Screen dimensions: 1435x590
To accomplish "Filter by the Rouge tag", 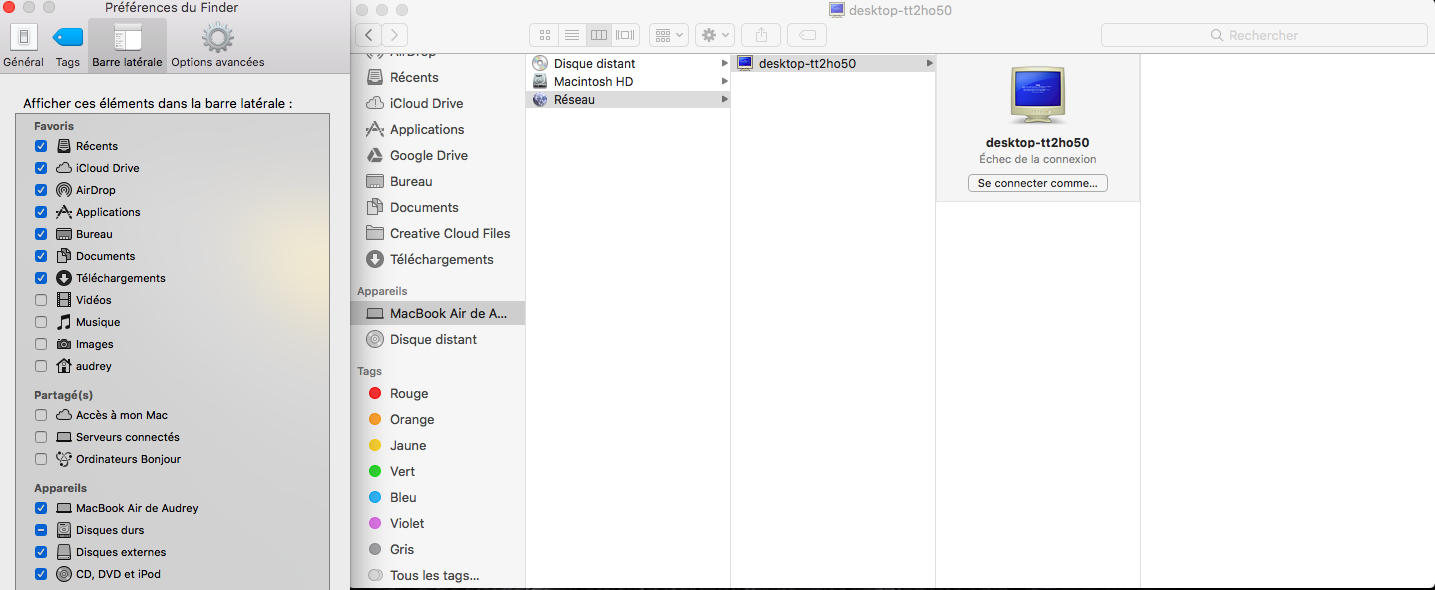I will tap(437, 393).
